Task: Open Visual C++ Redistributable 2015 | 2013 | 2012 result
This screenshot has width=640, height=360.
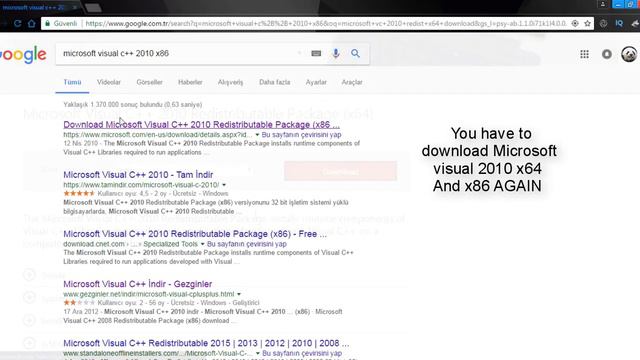Action: 206,343
